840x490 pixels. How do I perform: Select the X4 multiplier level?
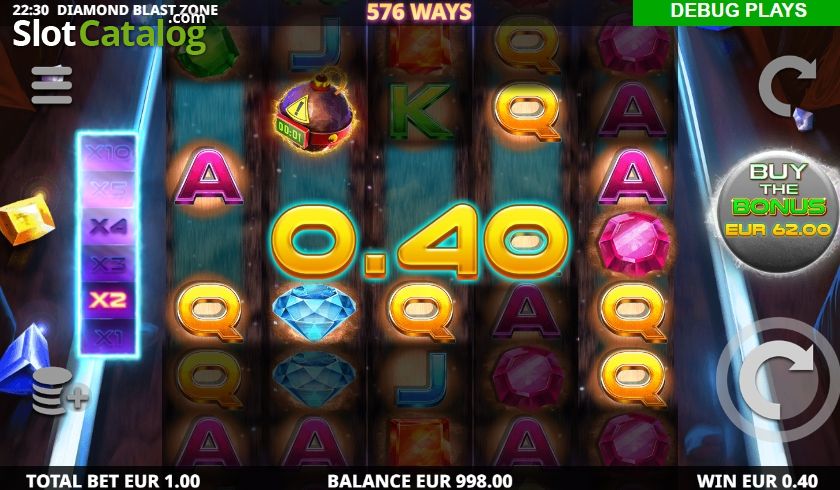pyautogui.click(x=108, y=227)
